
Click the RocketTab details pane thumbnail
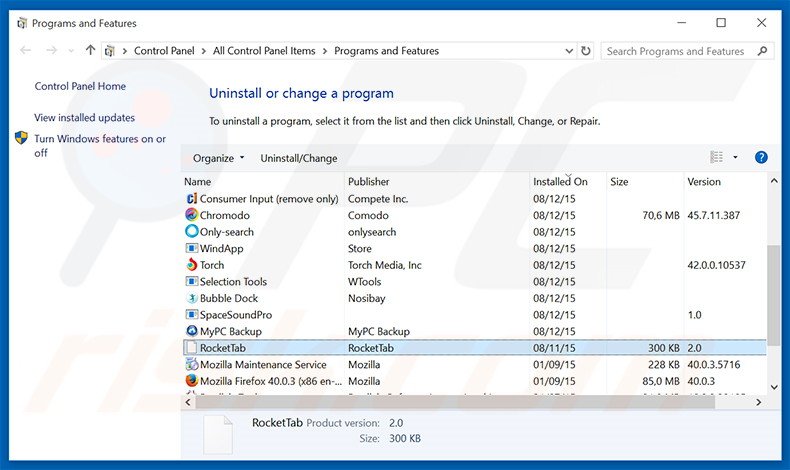tap(218, 434)
